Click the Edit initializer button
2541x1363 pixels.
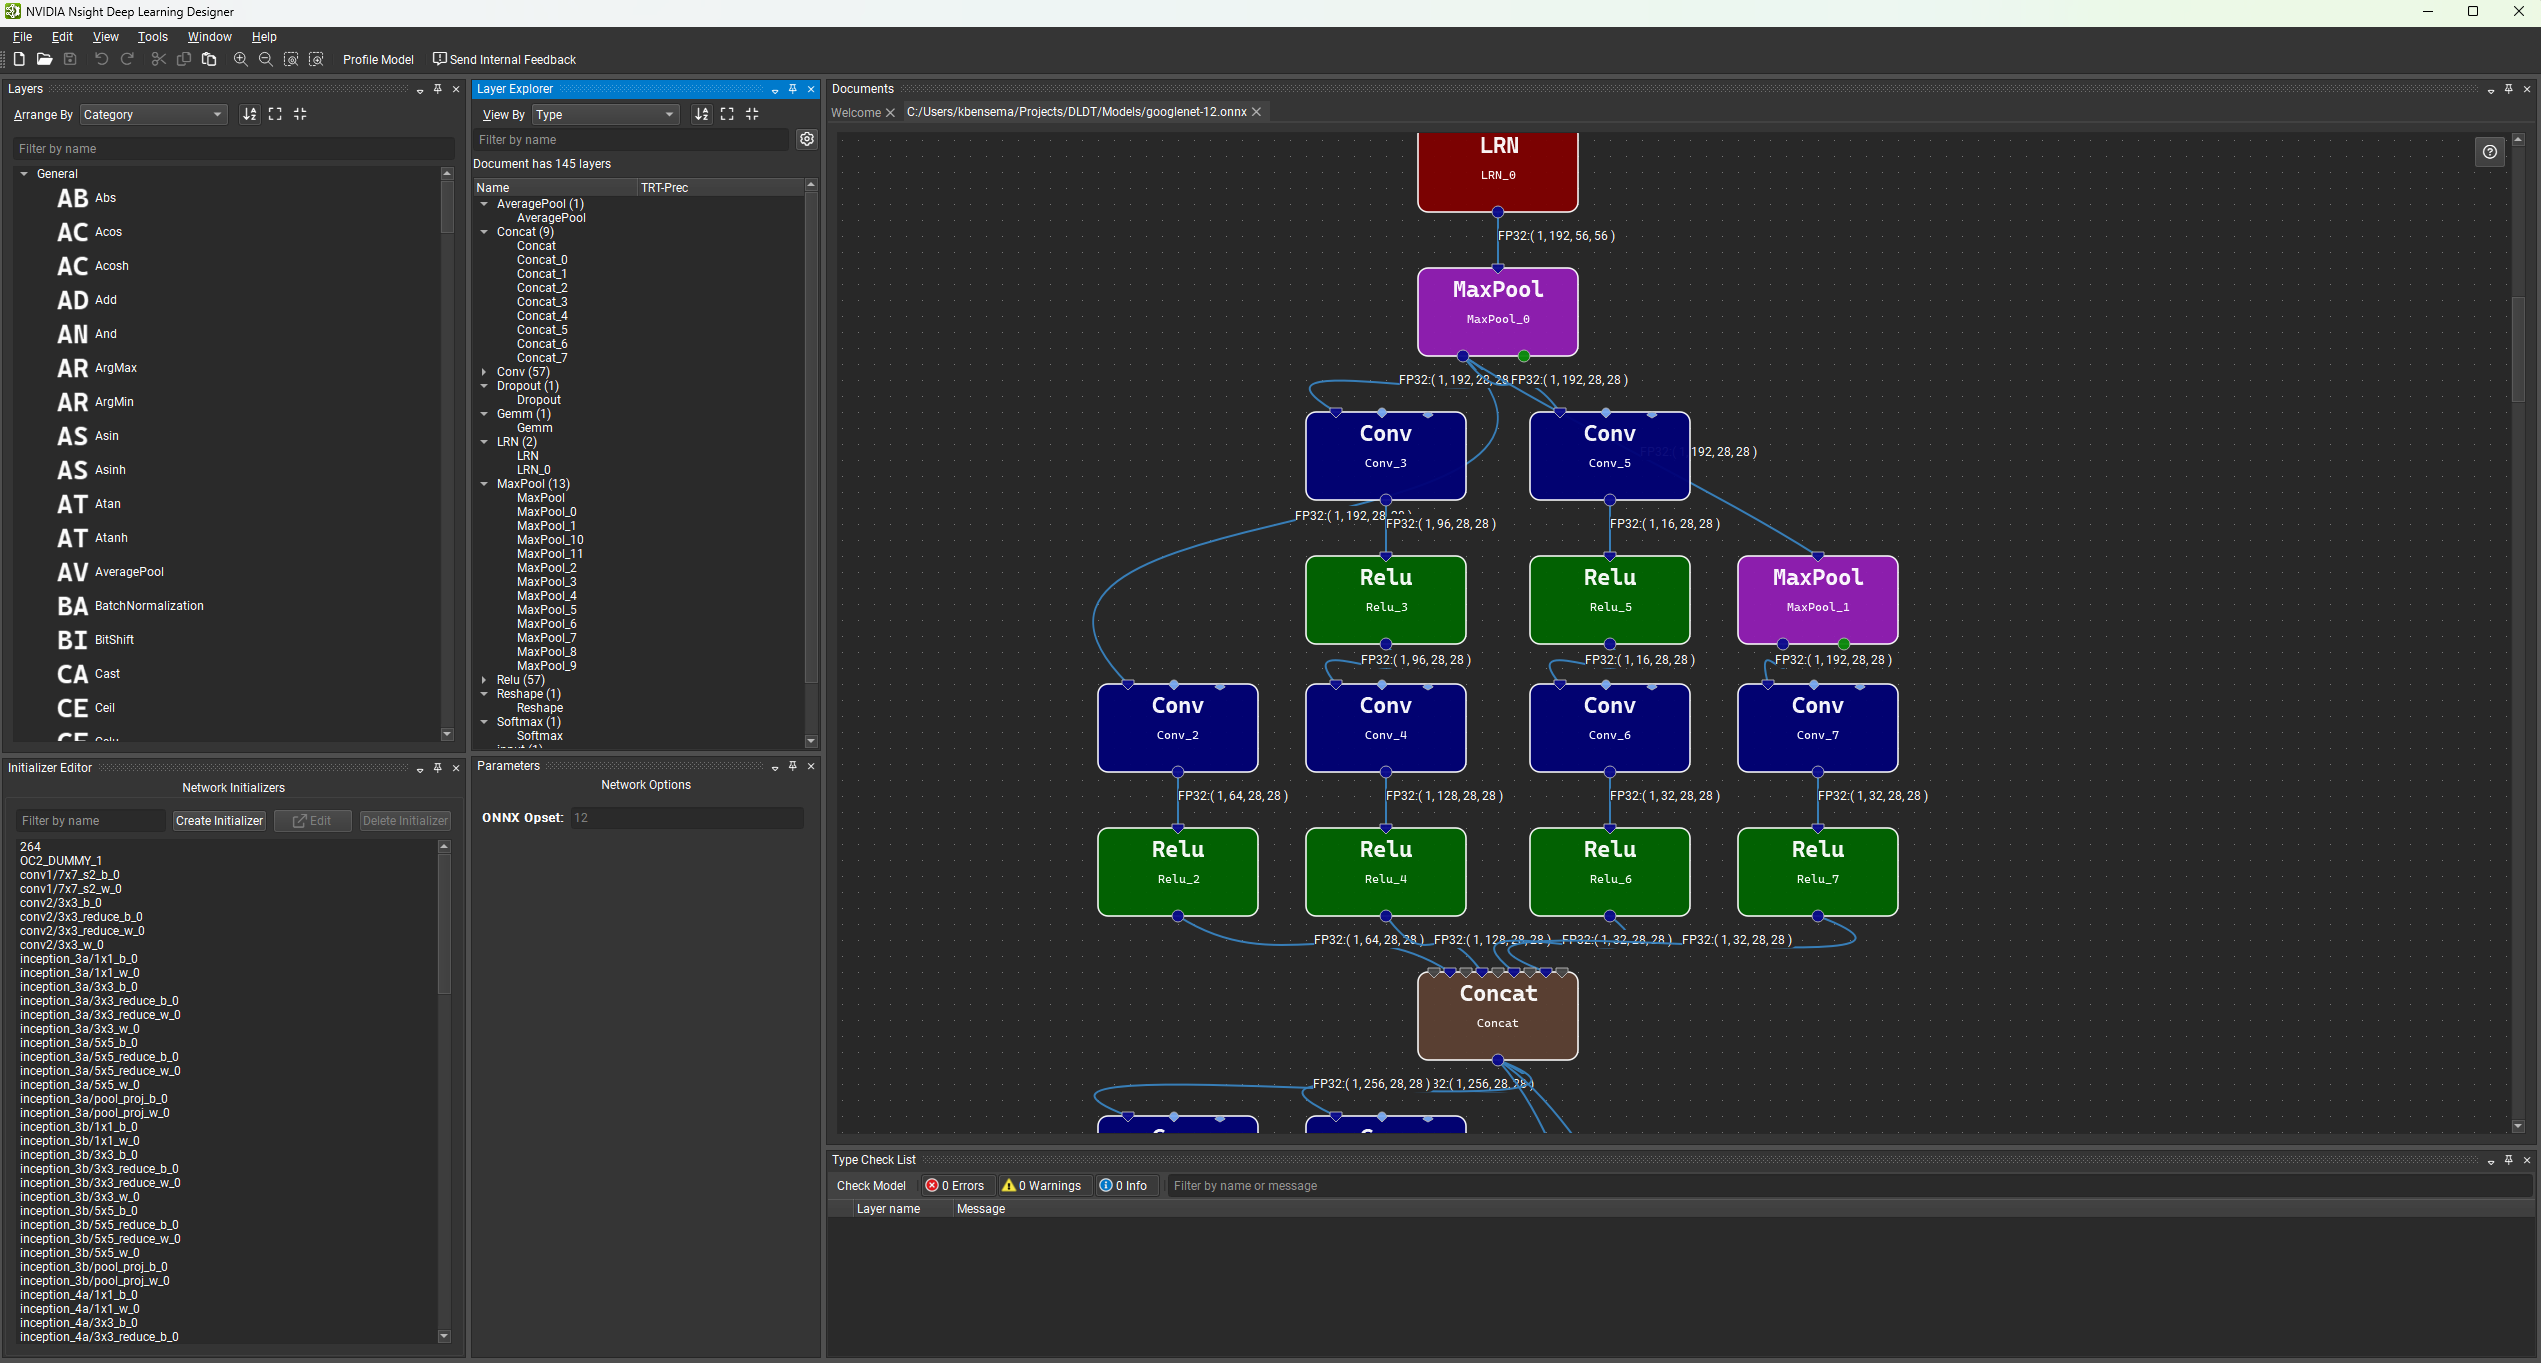tap(312, 821)
